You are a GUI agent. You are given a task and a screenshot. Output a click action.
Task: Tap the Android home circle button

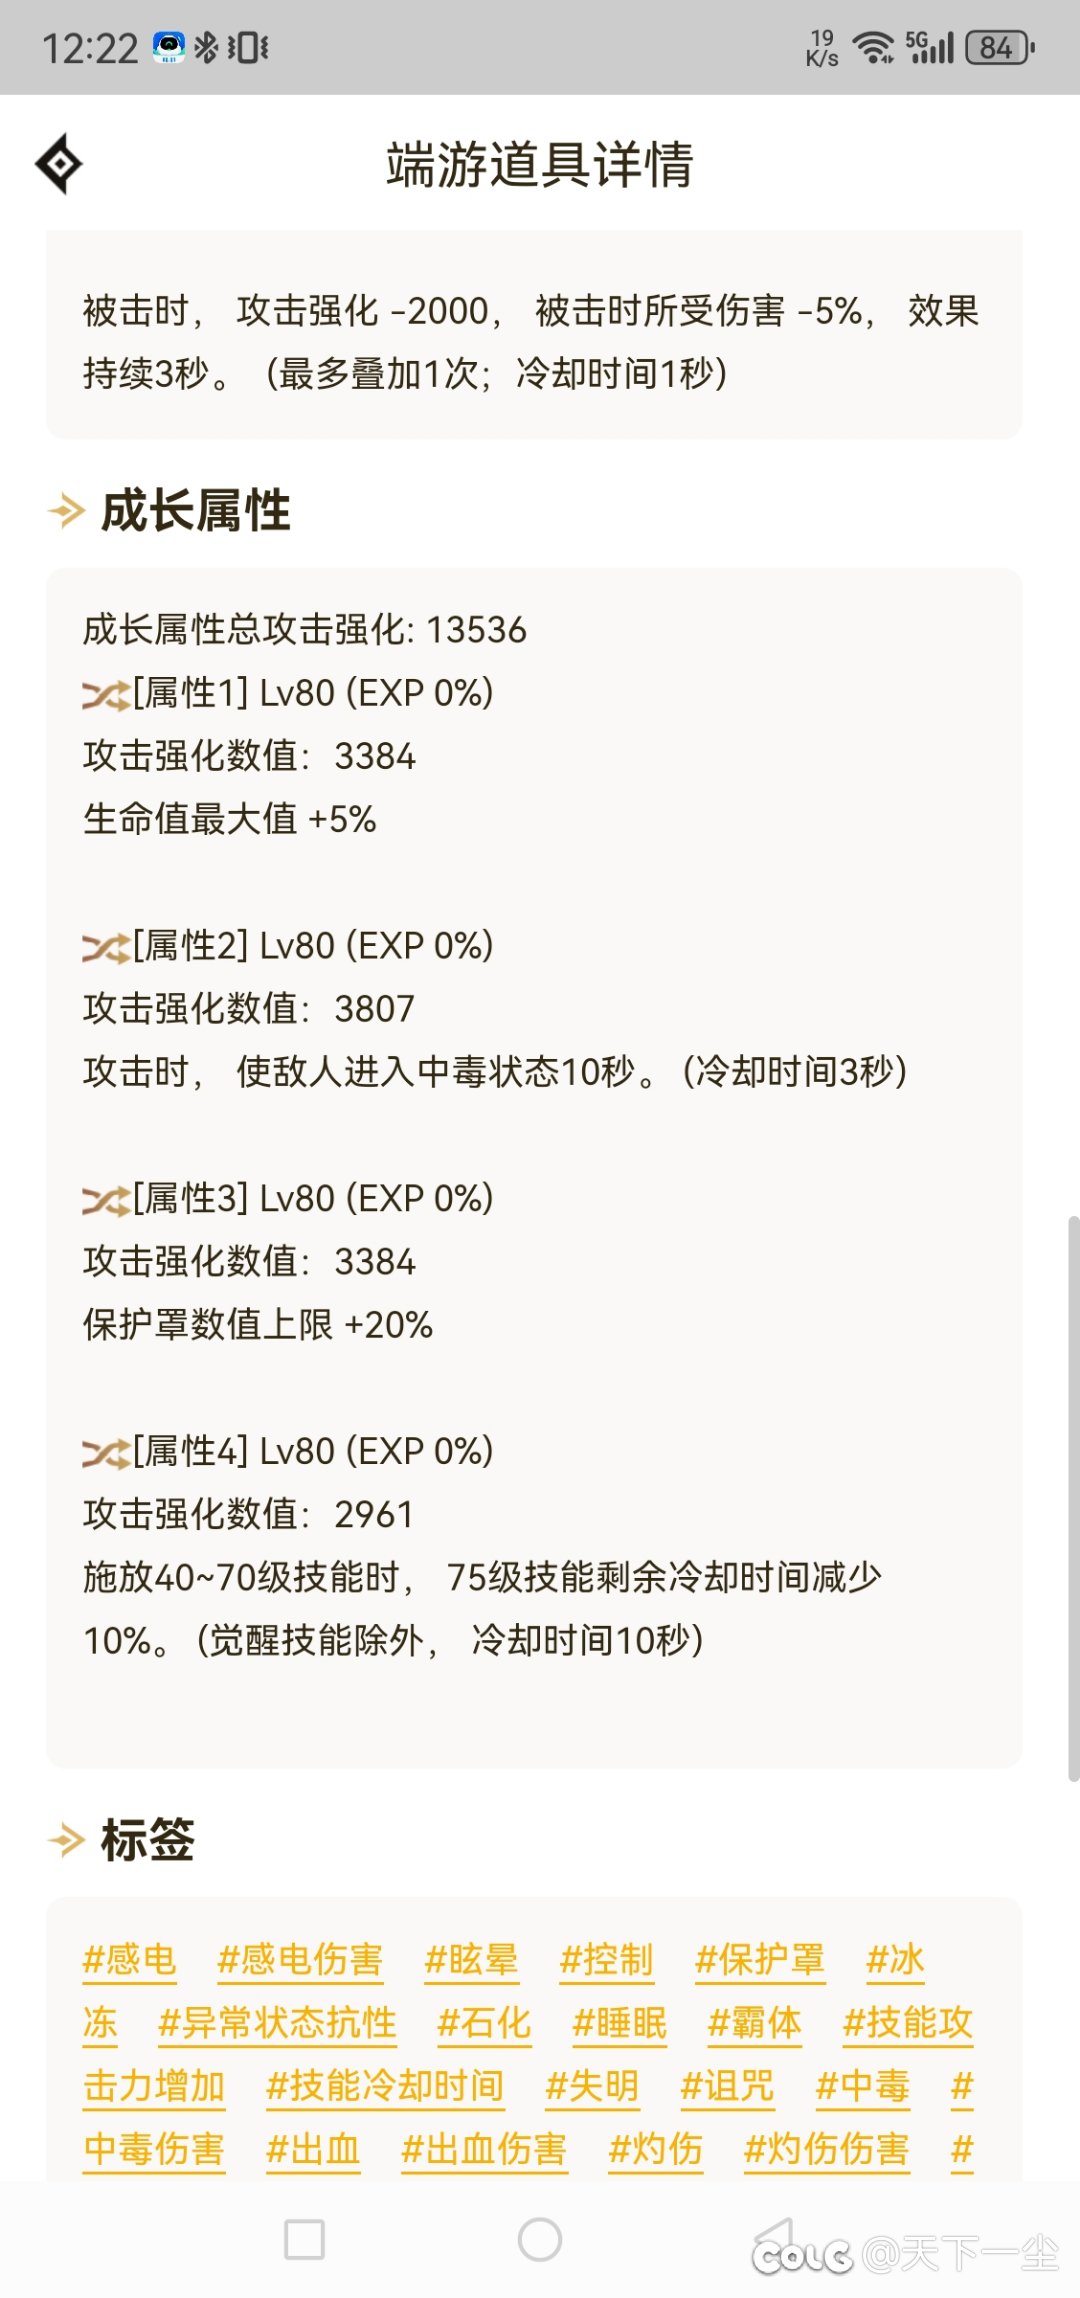pyautogui.click(x=540, y=2239)
